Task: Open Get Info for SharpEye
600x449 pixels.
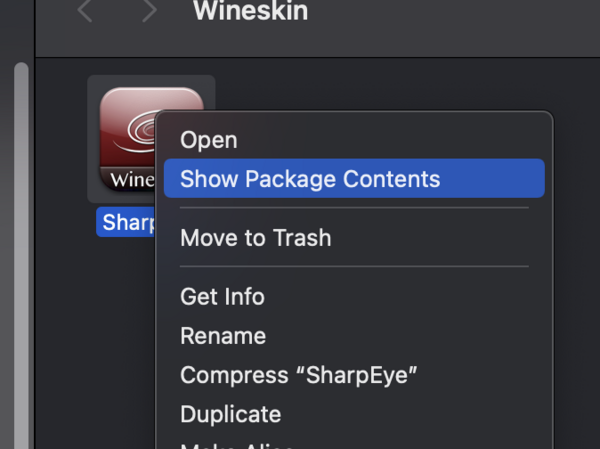Action: [222, 297]
